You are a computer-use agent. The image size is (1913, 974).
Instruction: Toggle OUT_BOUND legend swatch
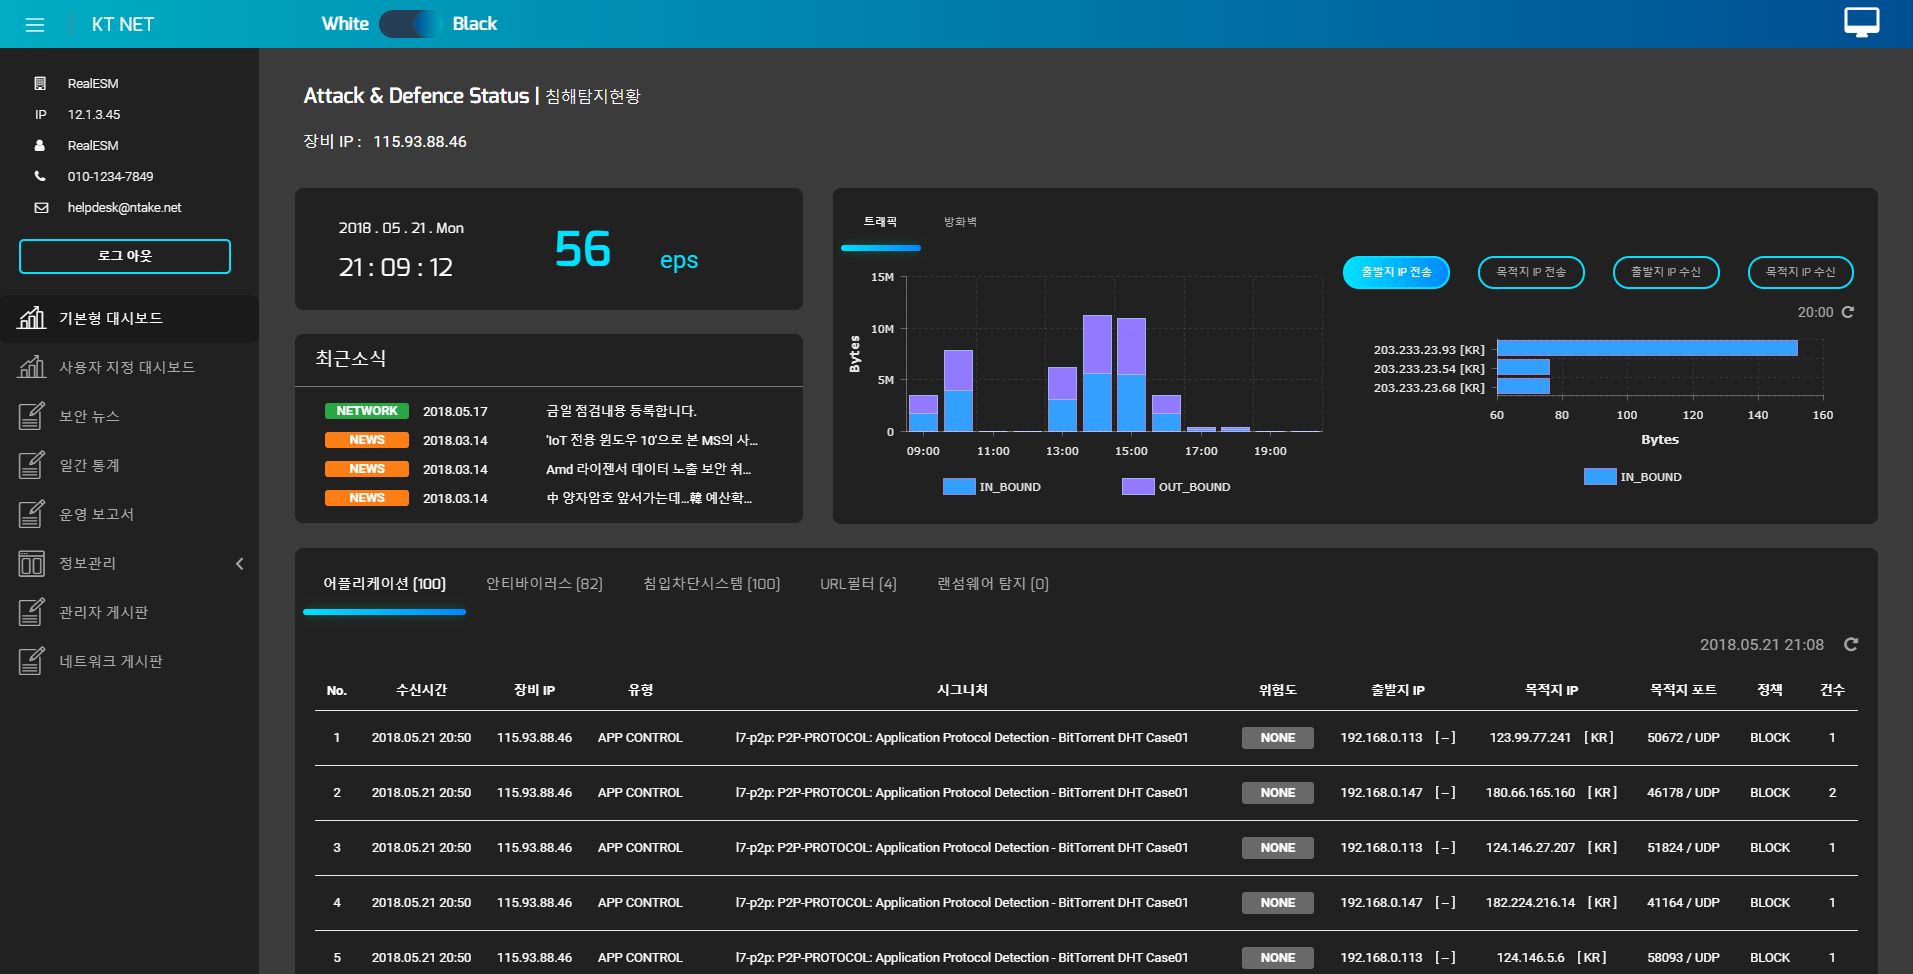pyautogui.click(x=1138, y=487)
